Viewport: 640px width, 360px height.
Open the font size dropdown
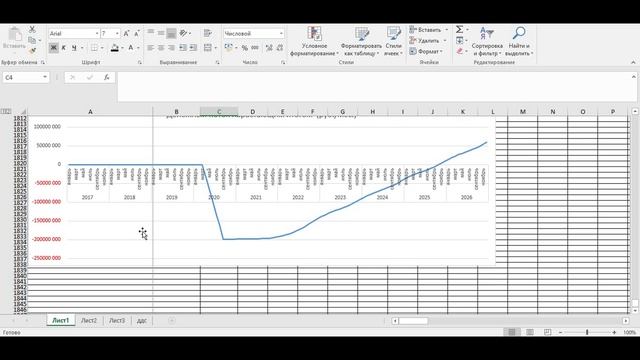point(117,33)
